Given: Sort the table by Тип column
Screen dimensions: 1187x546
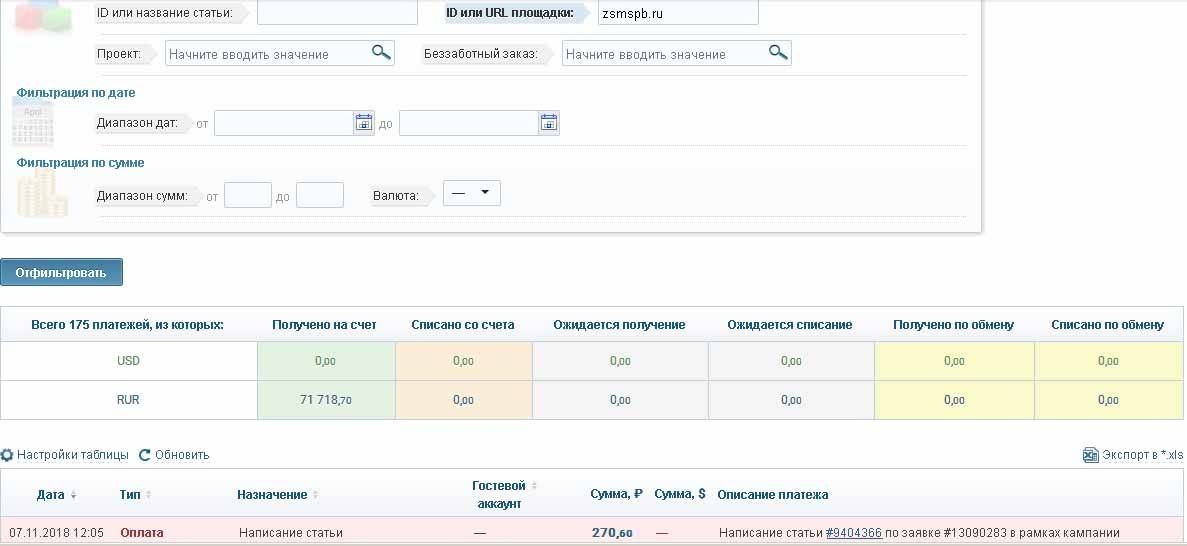Looking at the screenshot, I should pos(149,495).
